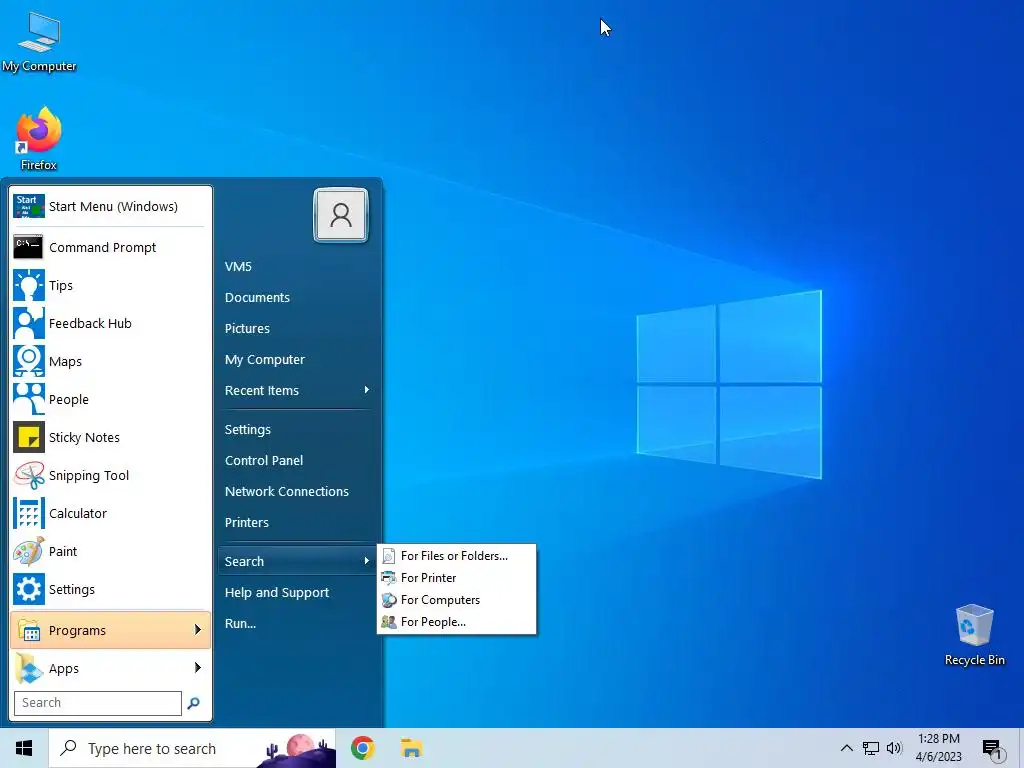Open the network status tray icon

tap(871, 748)
